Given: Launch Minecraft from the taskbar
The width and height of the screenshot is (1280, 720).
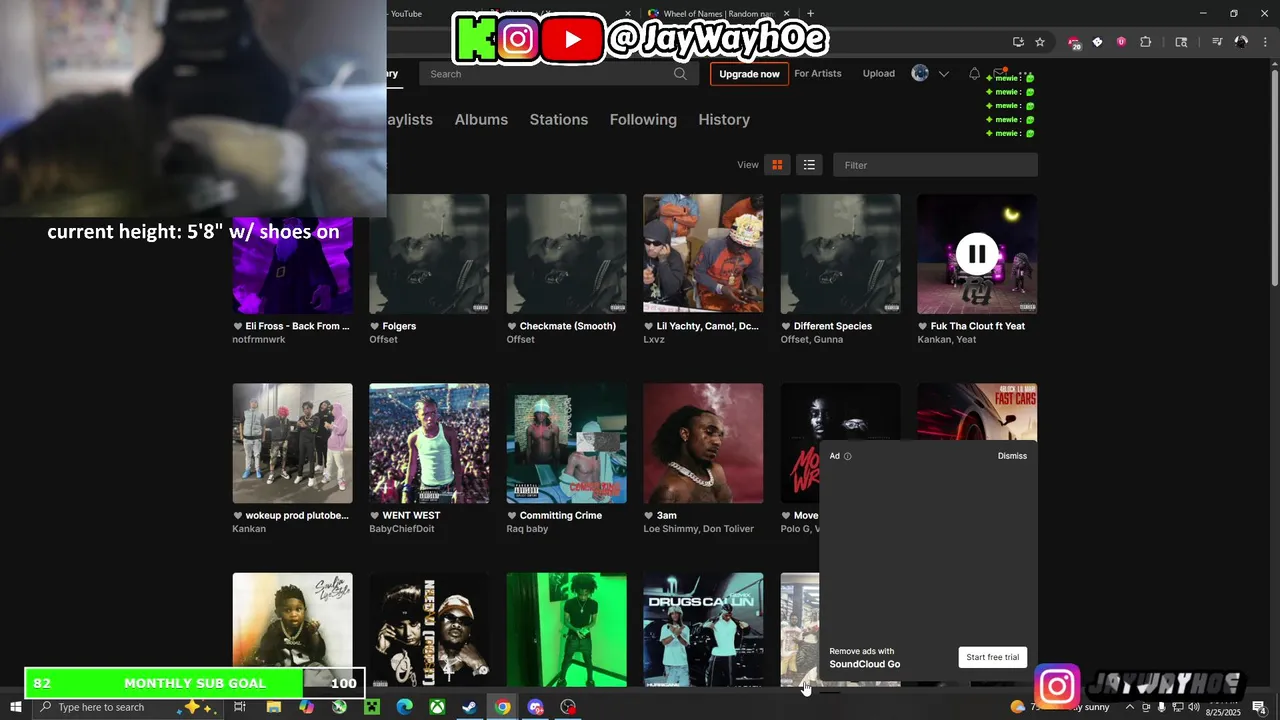Looking at the screenshot, I should (372, 707).
